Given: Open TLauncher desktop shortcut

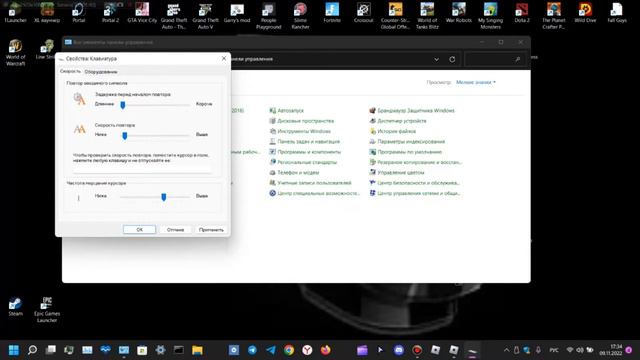Looking at the screenshot, I should (x=16, y=13).
